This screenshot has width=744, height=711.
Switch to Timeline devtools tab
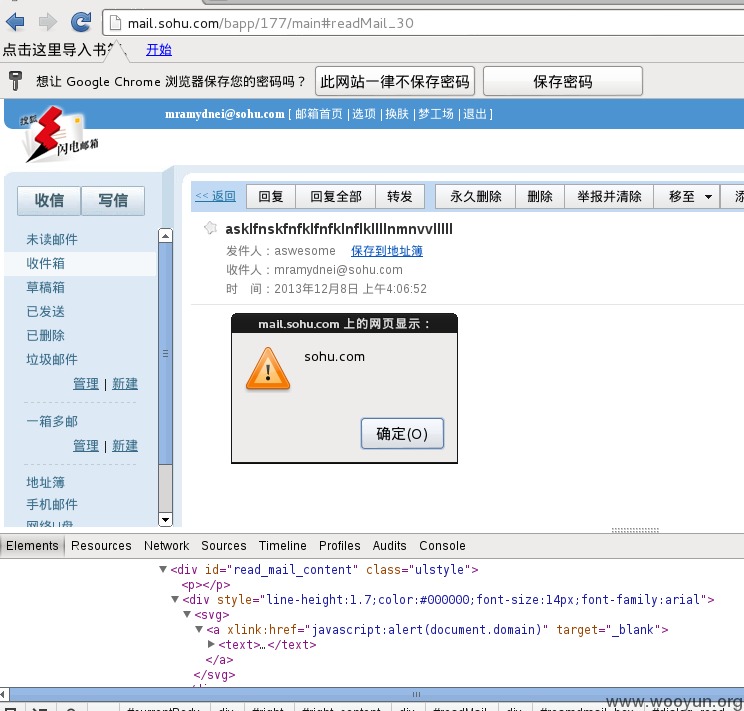[x=282, y=546]
